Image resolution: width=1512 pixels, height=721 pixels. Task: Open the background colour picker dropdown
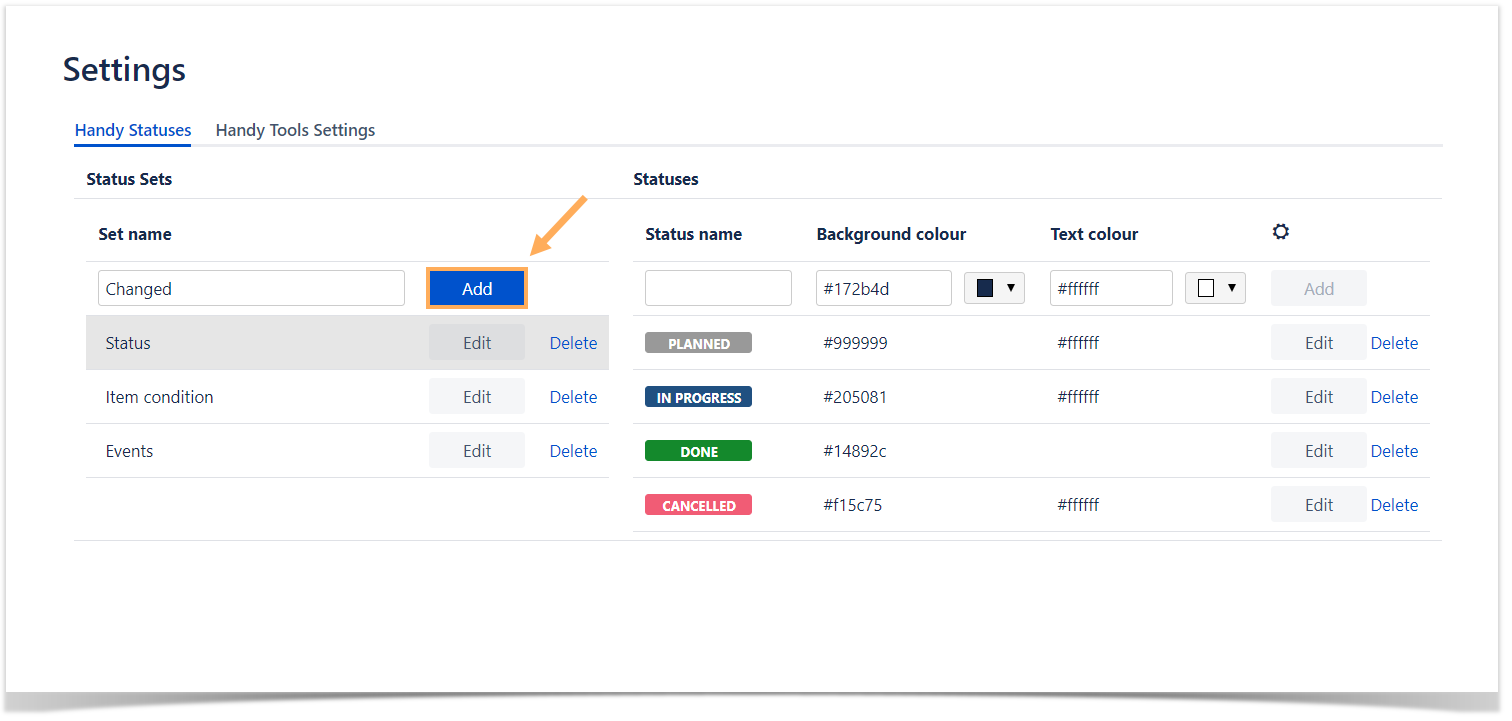click(1010, 288)
